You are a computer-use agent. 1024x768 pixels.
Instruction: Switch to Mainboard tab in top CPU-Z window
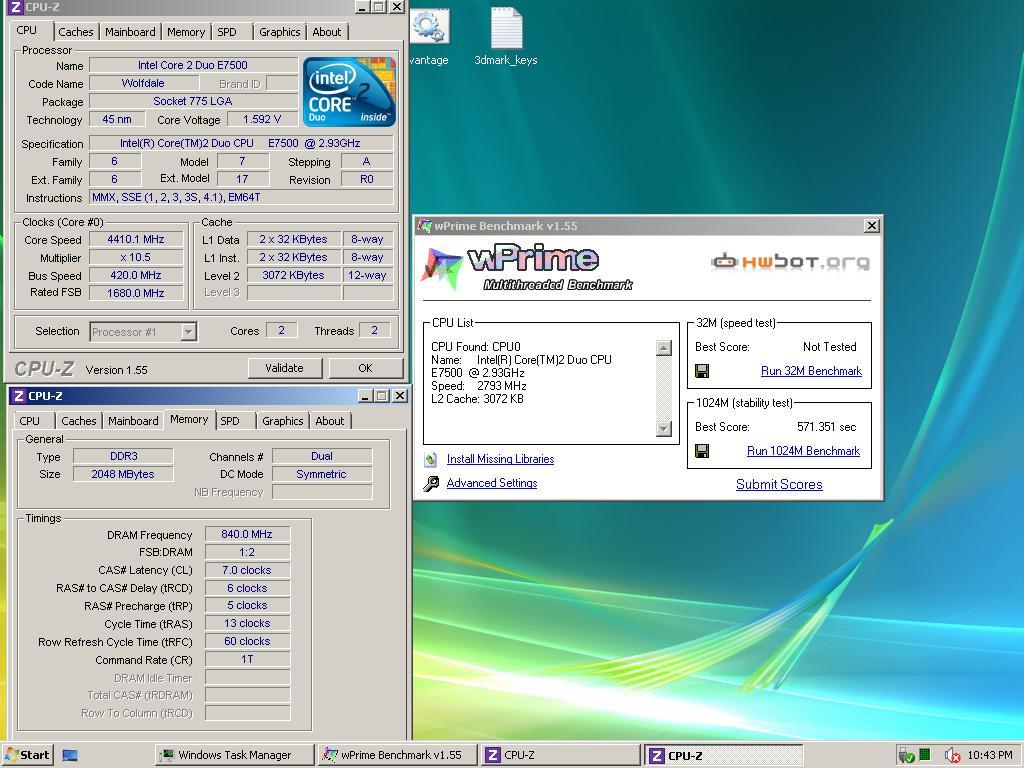point(130,32)
